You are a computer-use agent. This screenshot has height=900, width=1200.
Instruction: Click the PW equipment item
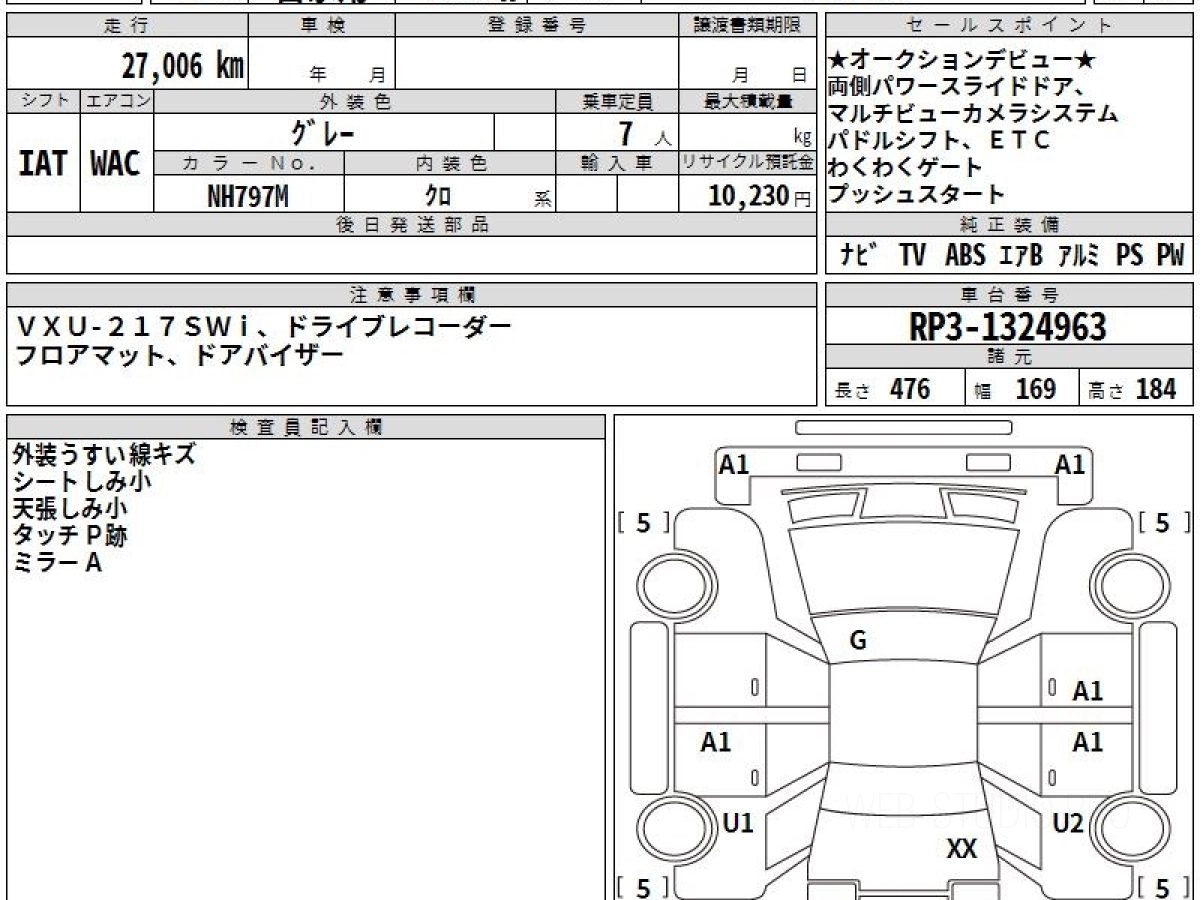point(1170,255)
